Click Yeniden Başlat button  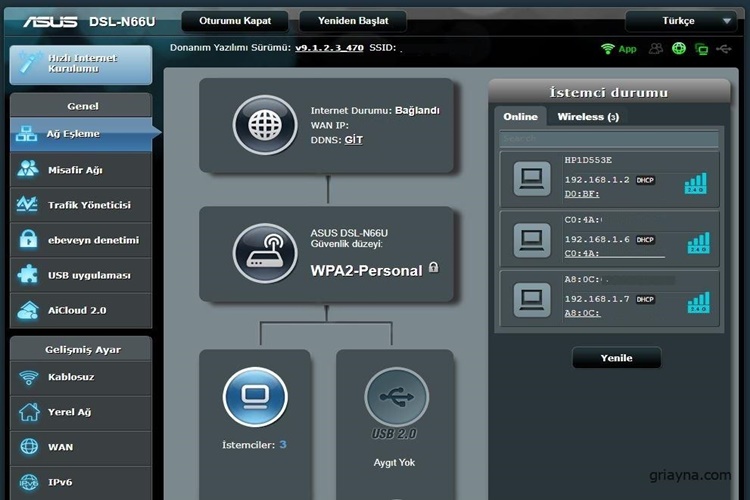[353, 21]
